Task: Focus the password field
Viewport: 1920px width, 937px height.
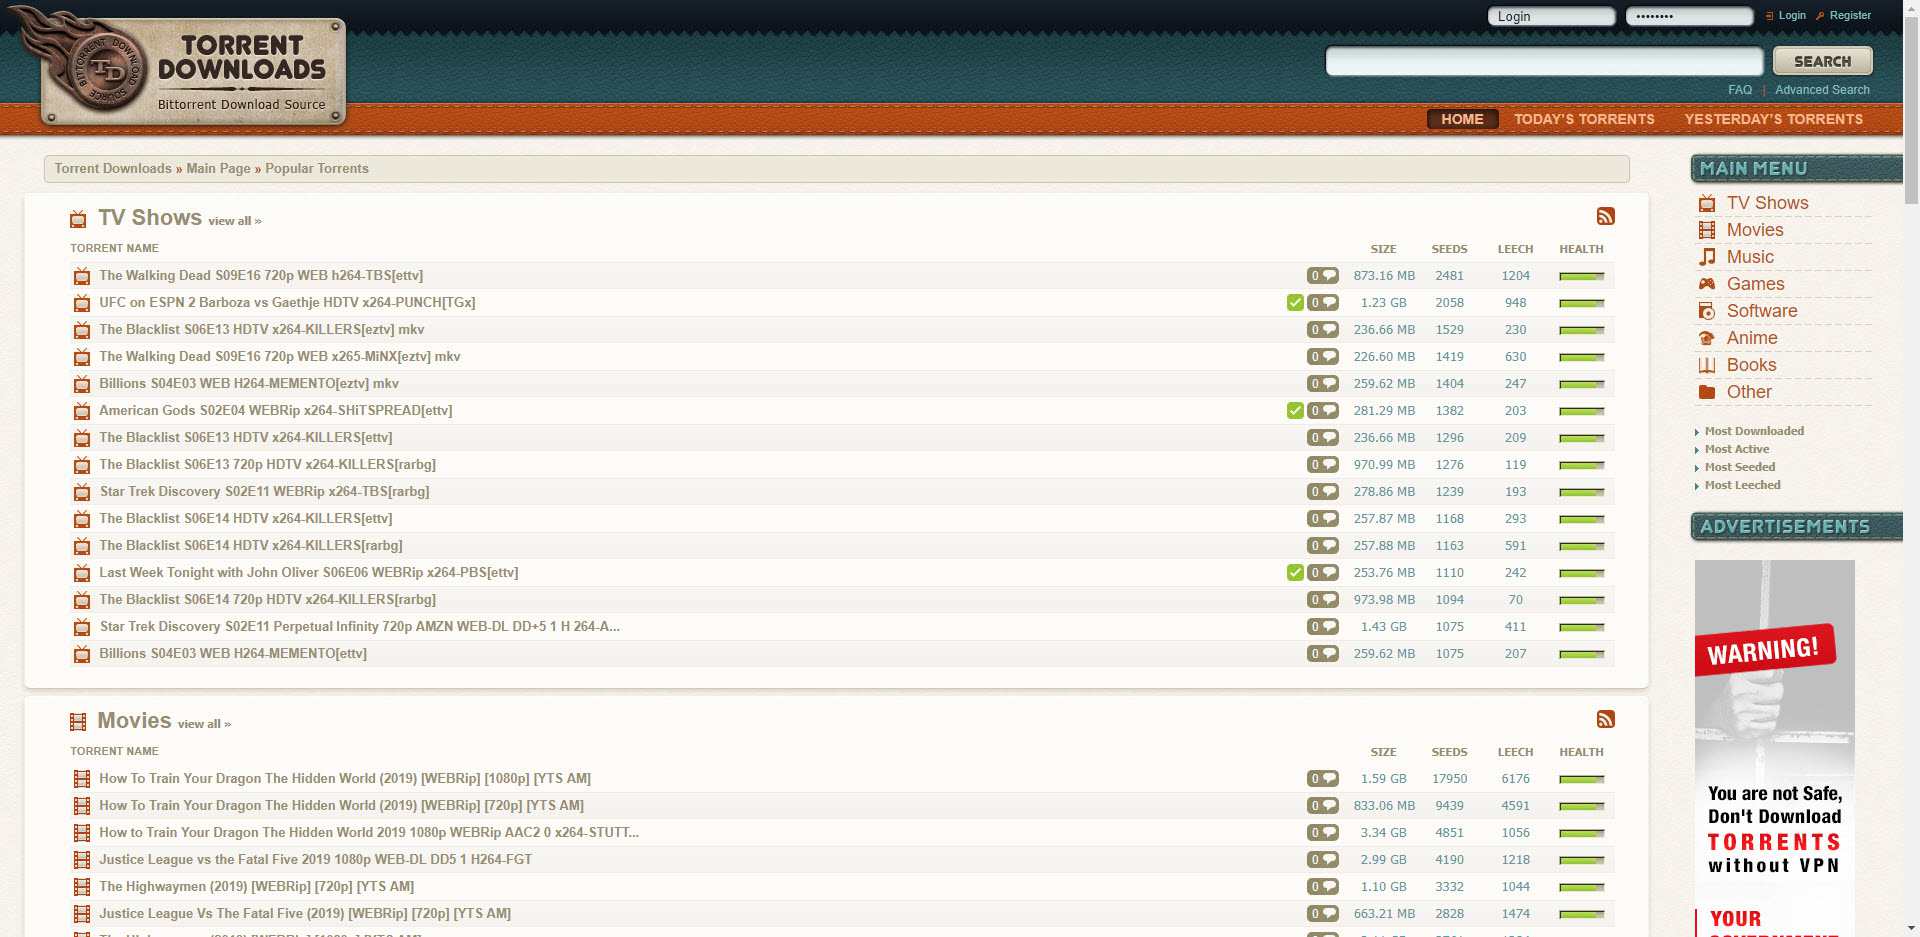Action: click(1689, 16)
